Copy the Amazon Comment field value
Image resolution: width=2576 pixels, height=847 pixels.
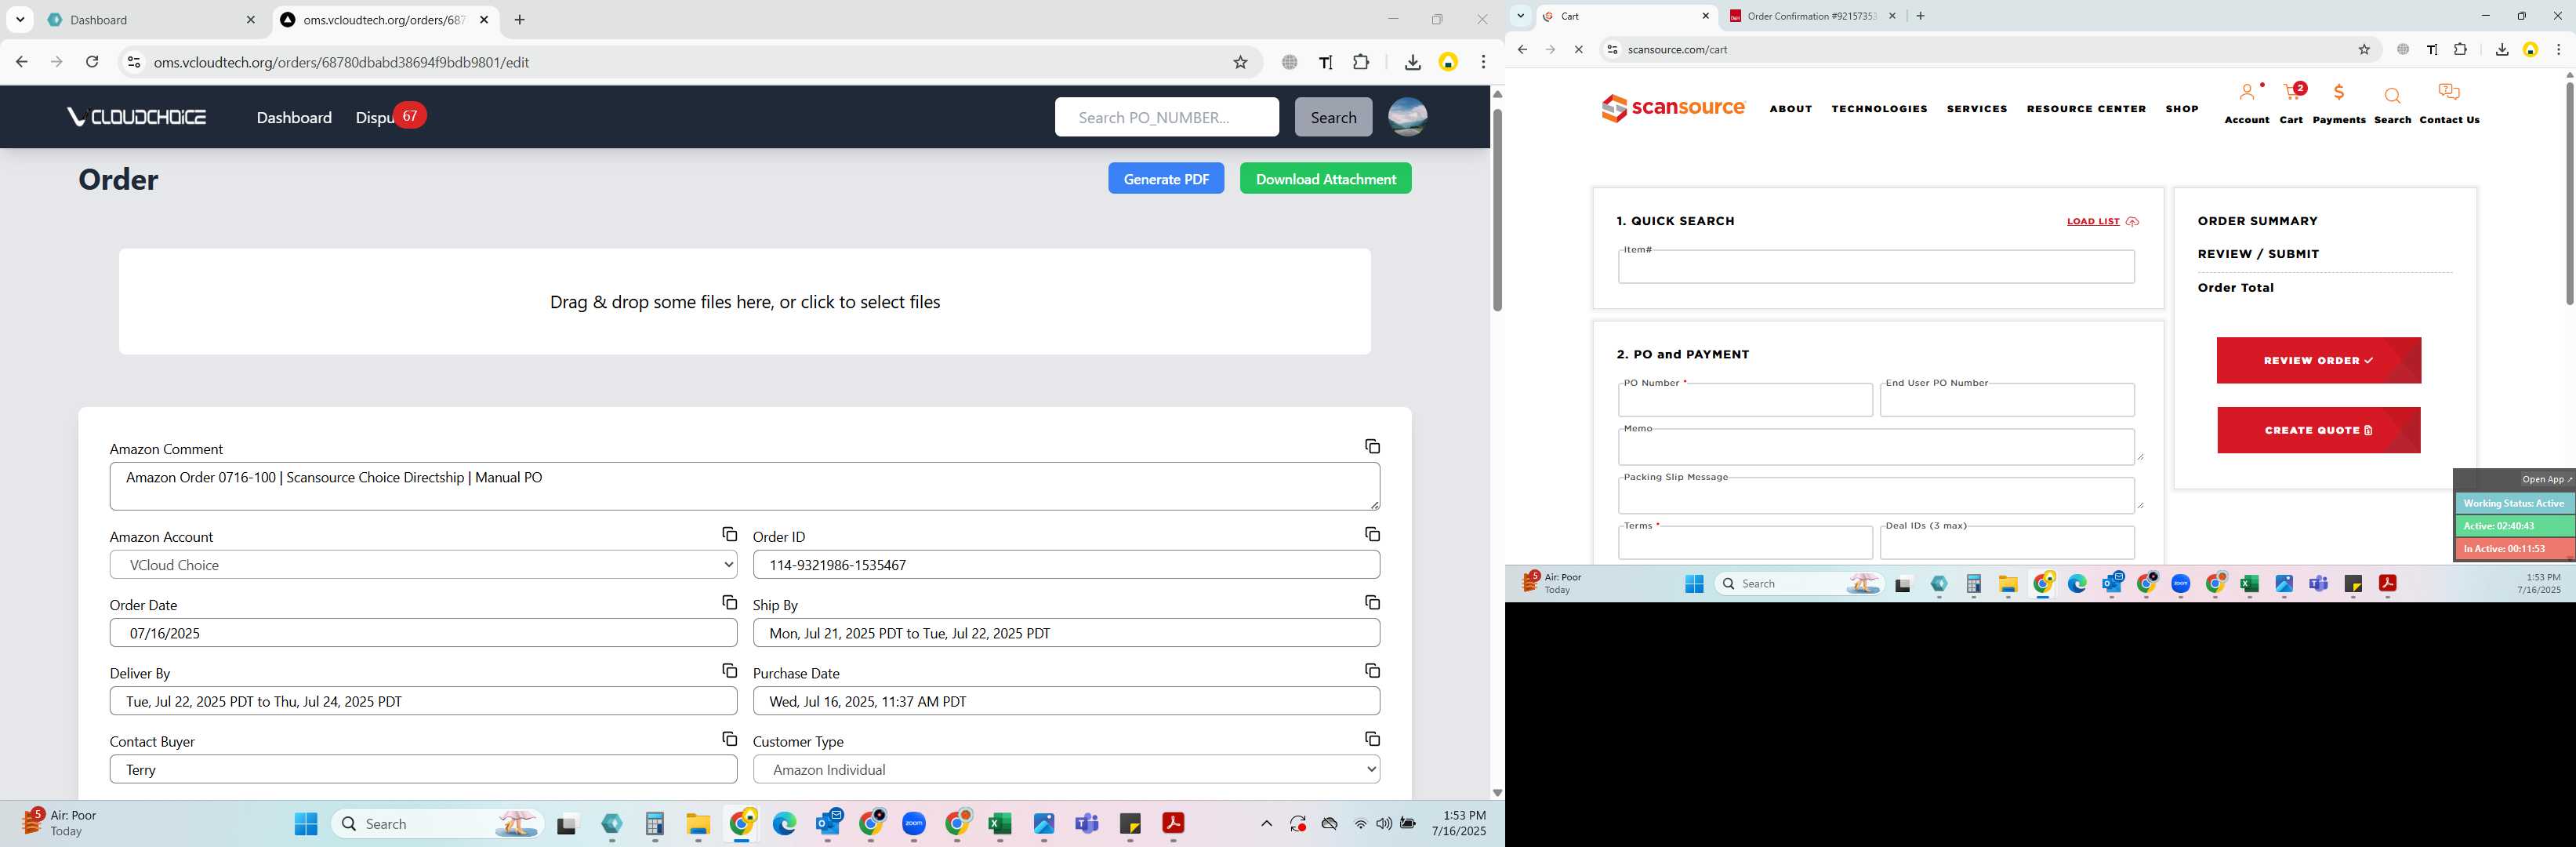point(1372,446)
